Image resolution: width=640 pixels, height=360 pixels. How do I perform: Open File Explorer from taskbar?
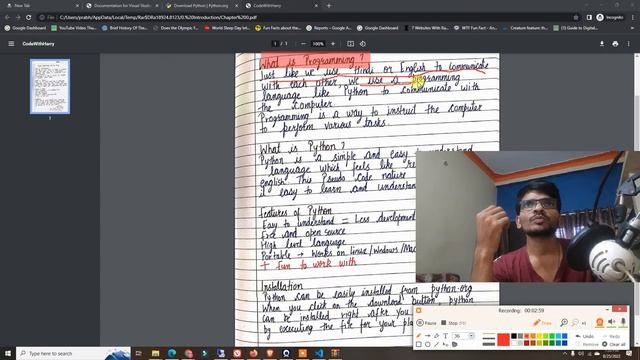(x=155, y=353)
